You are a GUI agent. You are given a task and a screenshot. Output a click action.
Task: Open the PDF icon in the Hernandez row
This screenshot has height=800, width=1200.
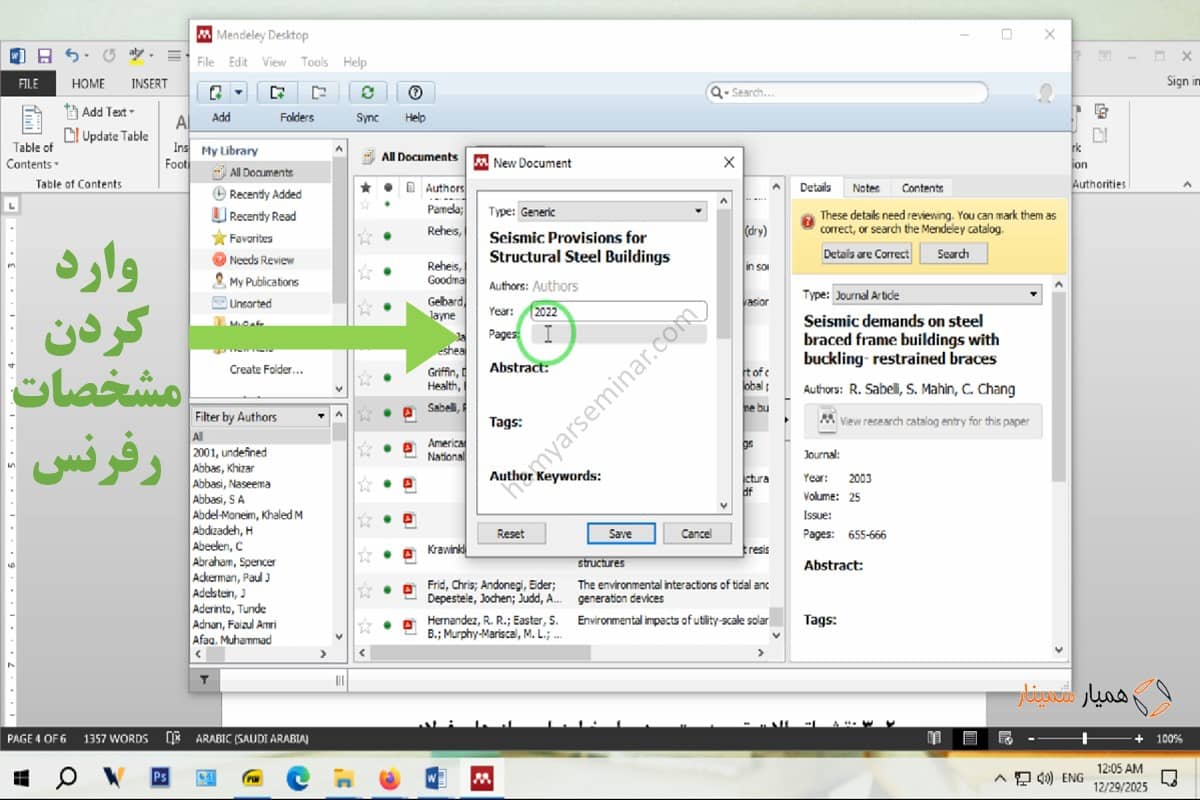(x=409, y=626)
